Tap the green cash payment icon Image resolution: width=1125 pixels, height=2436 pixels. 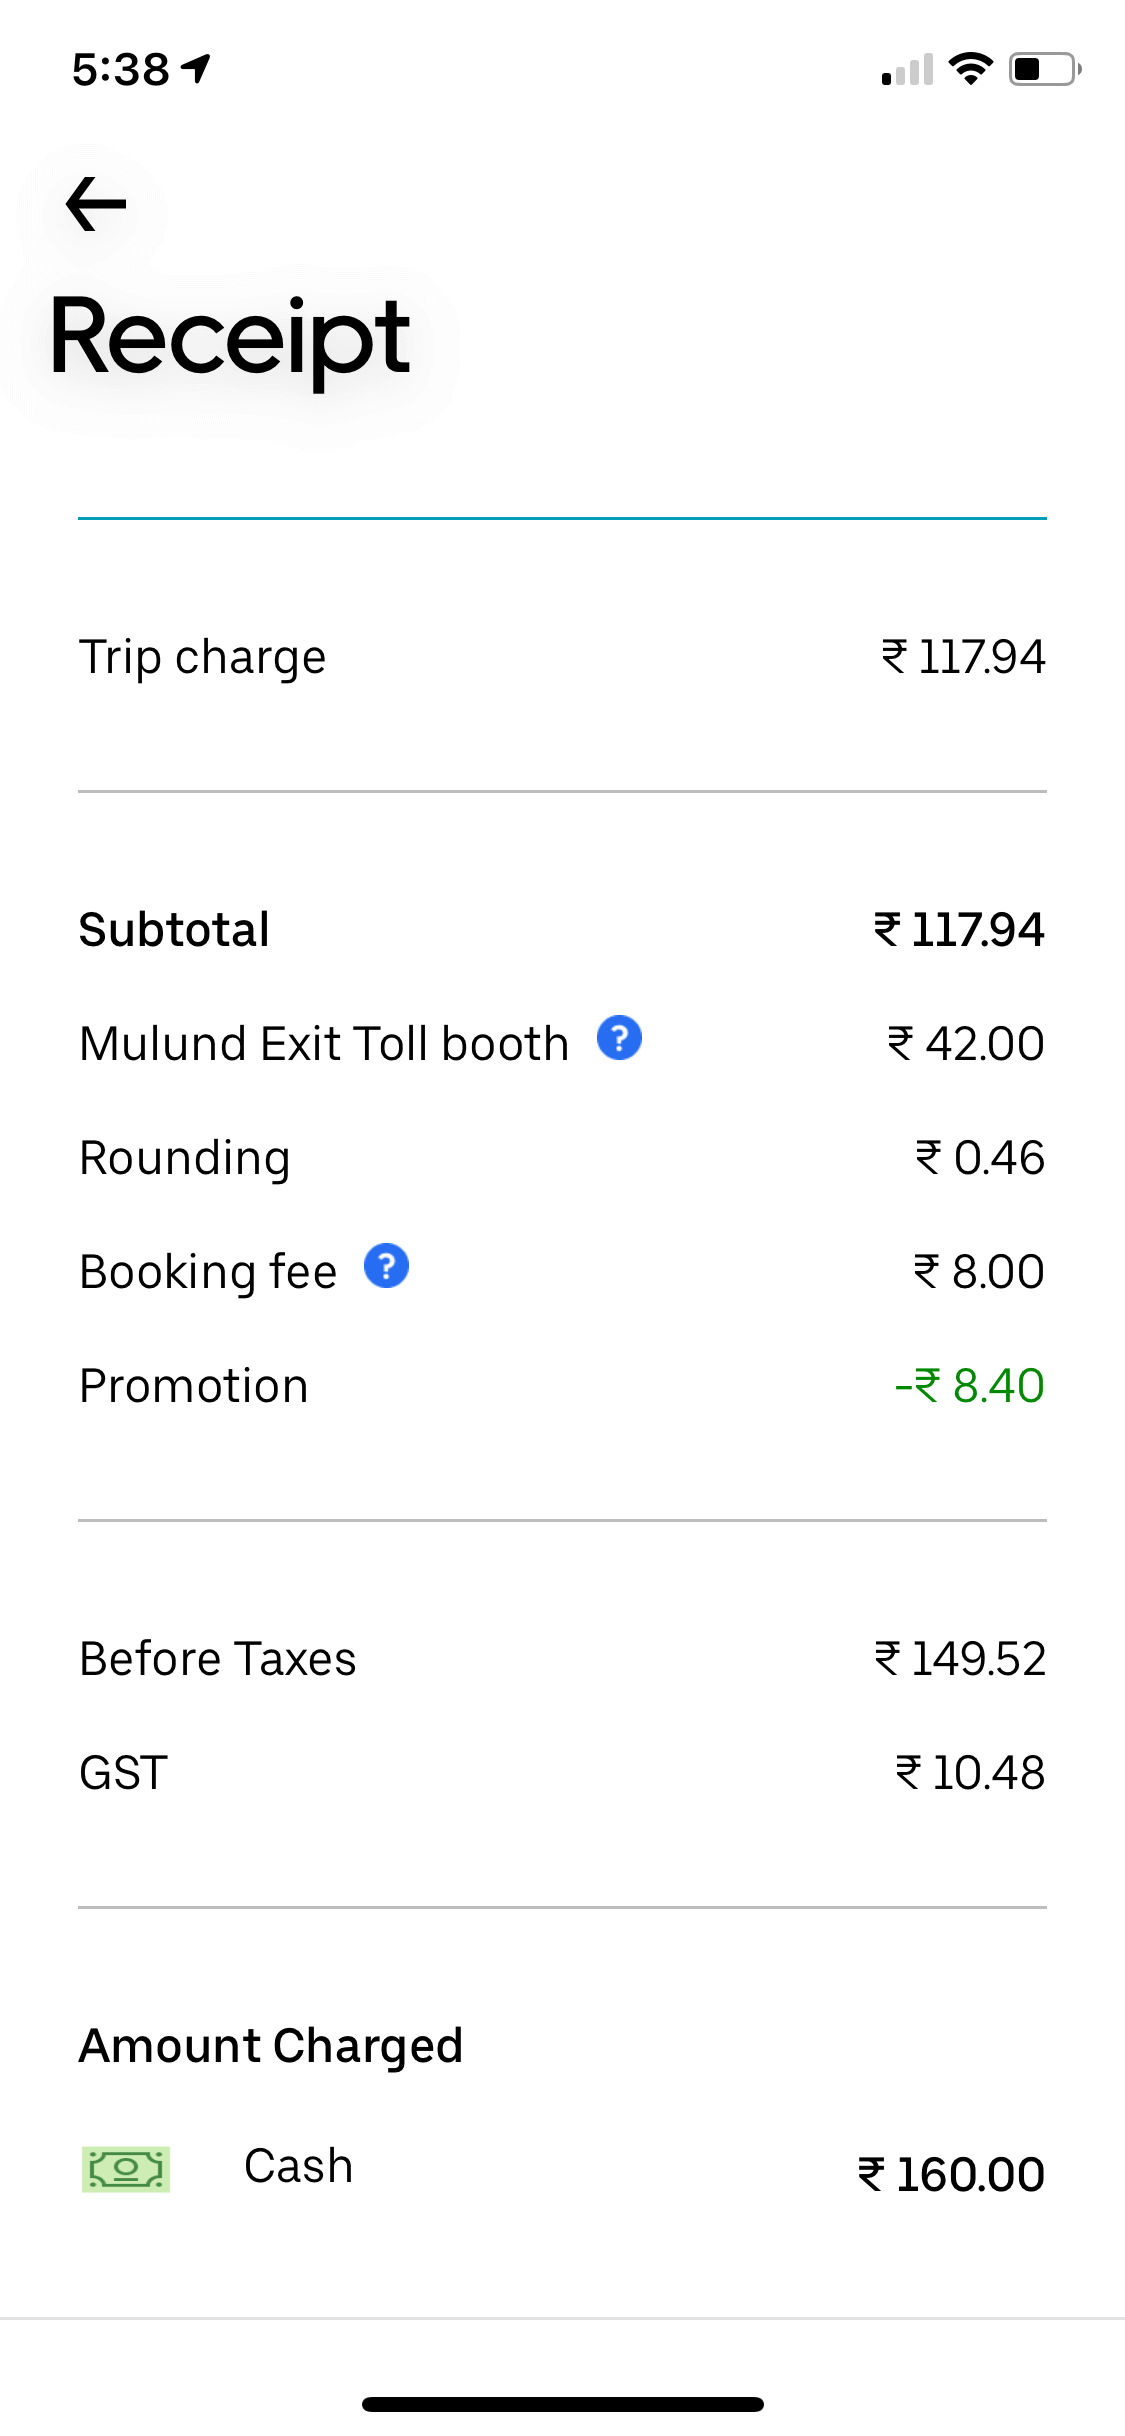pyautogui.click(x=126, y=2169)
